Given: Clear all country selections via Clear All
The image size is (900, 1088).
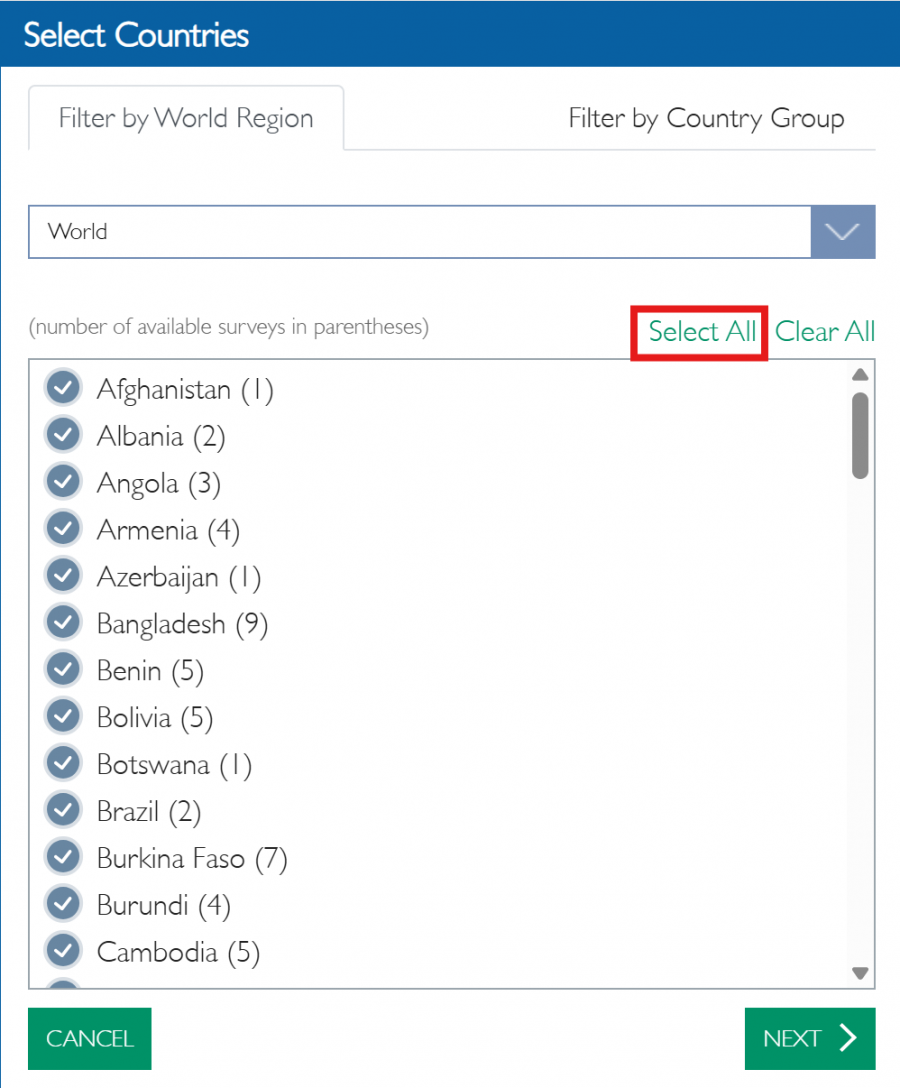Looking at the screenshot, I should (824, 331).
